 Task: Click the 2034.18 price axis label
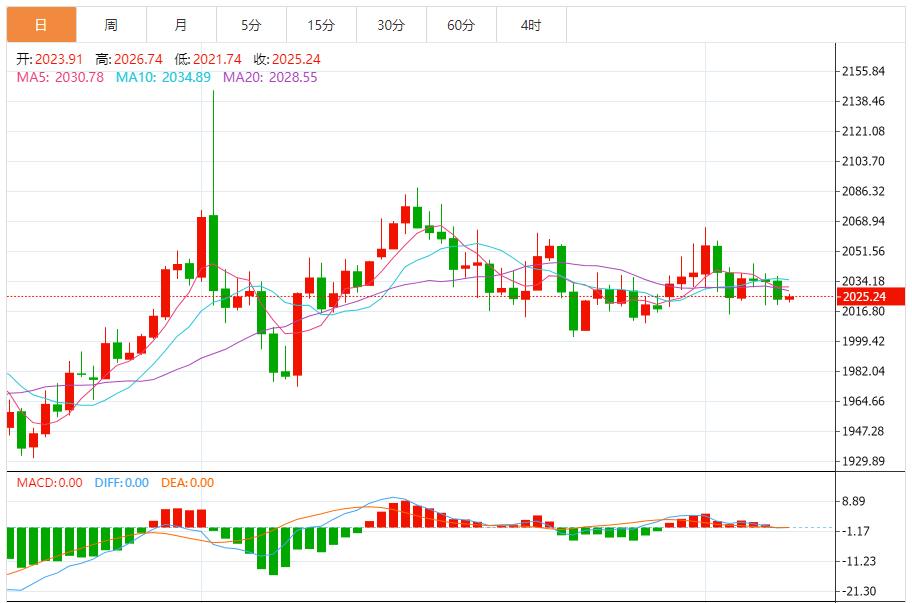(864, 281)
